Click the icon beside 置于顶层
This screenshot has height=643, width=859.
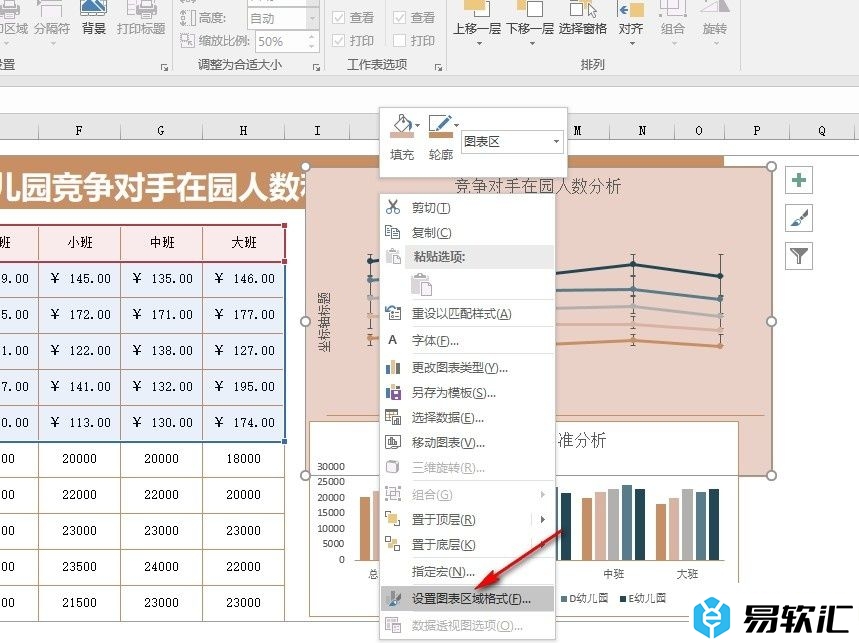[x=393, y=519]
